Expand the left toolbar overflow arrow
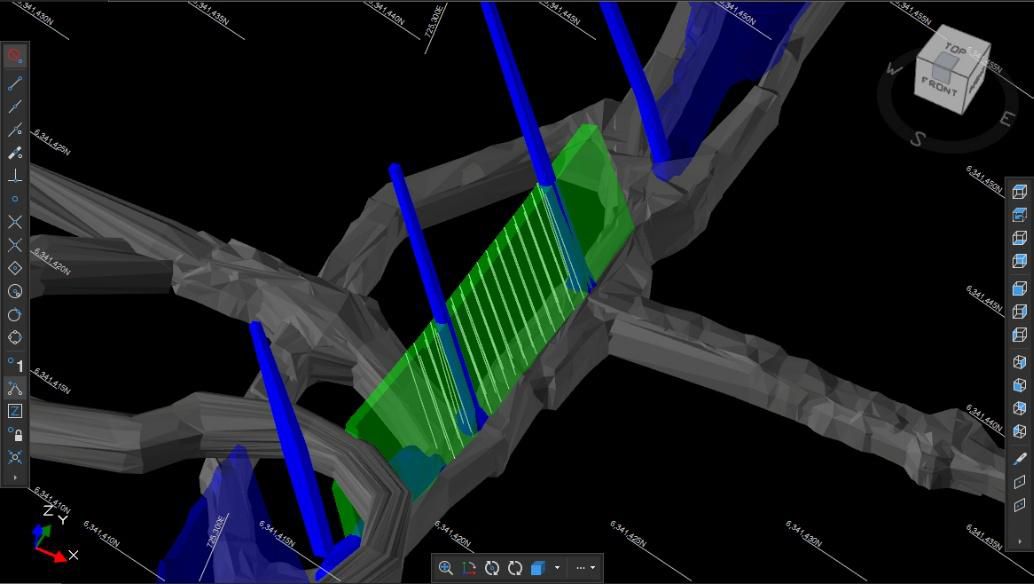This screenshot has height=584, width=1036. click(15, 478)
